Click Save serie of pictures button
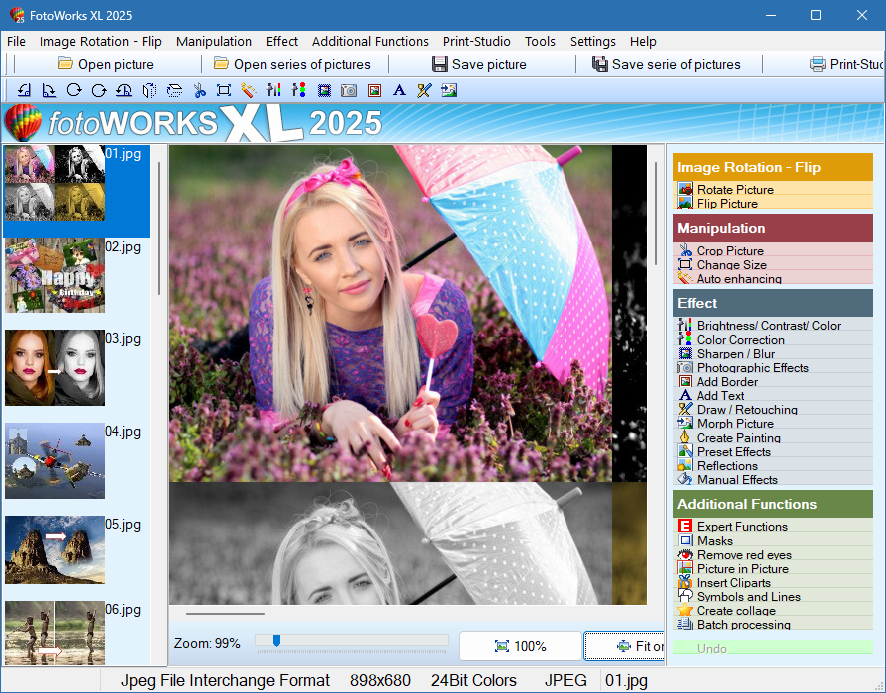The height and width of the screenshot is (693, 886). coord(666,64)
